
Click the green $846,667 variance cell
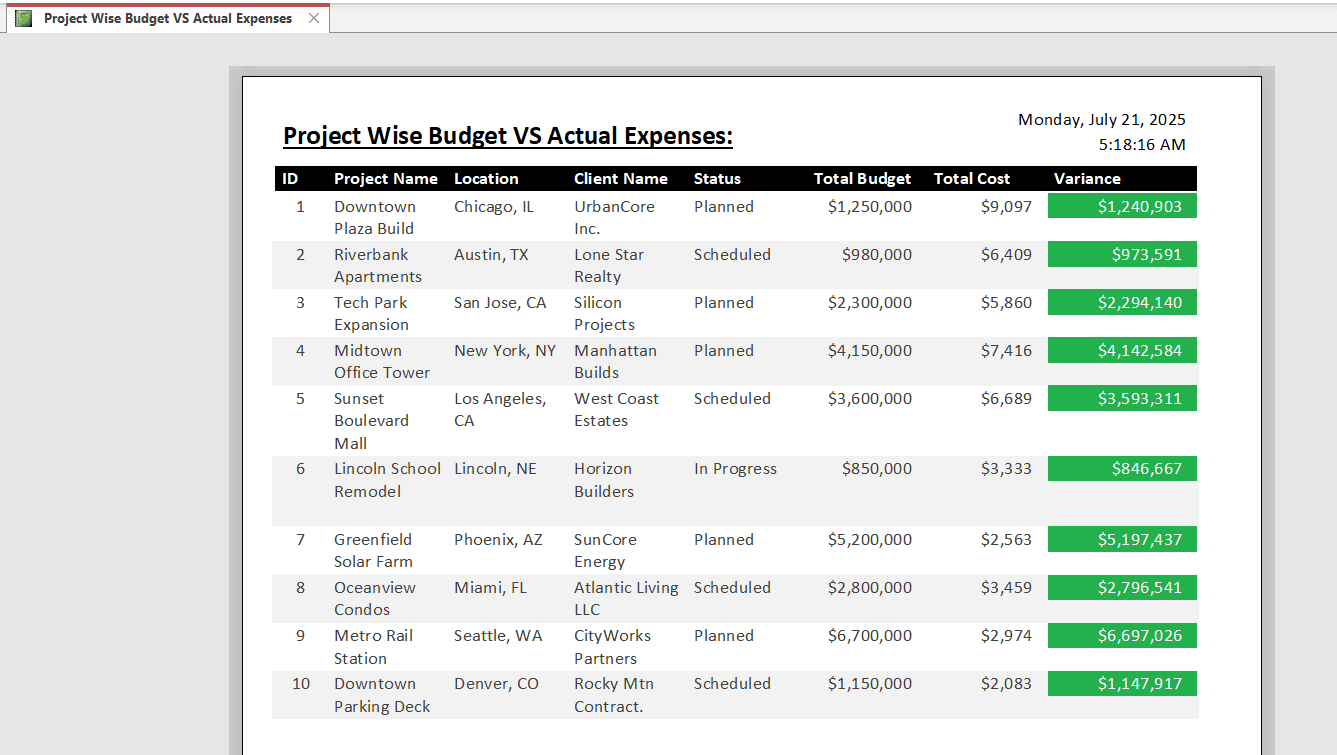1122,469
